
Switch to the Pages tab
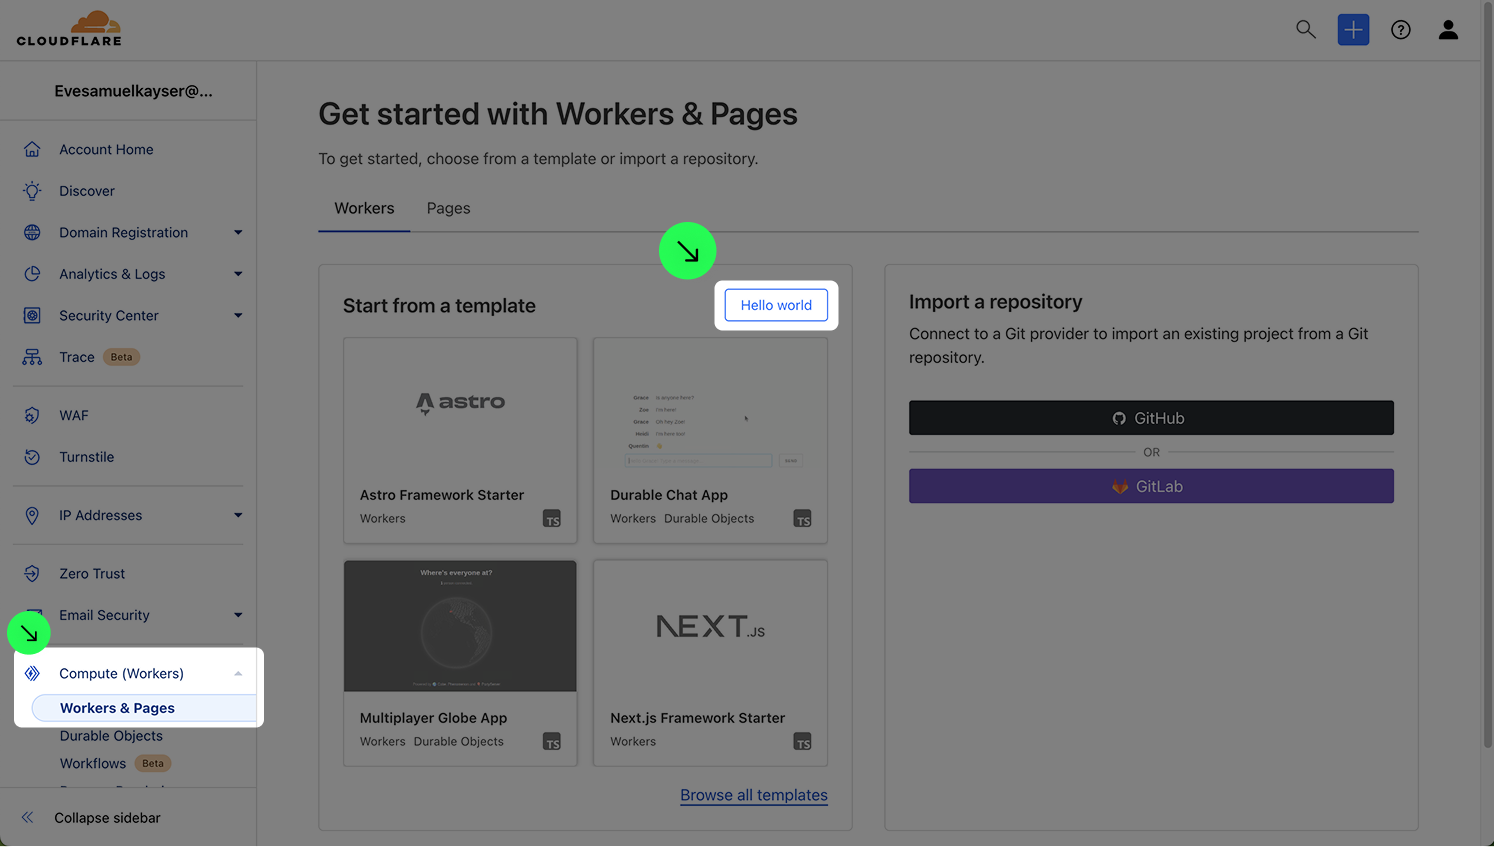(448, 208)
